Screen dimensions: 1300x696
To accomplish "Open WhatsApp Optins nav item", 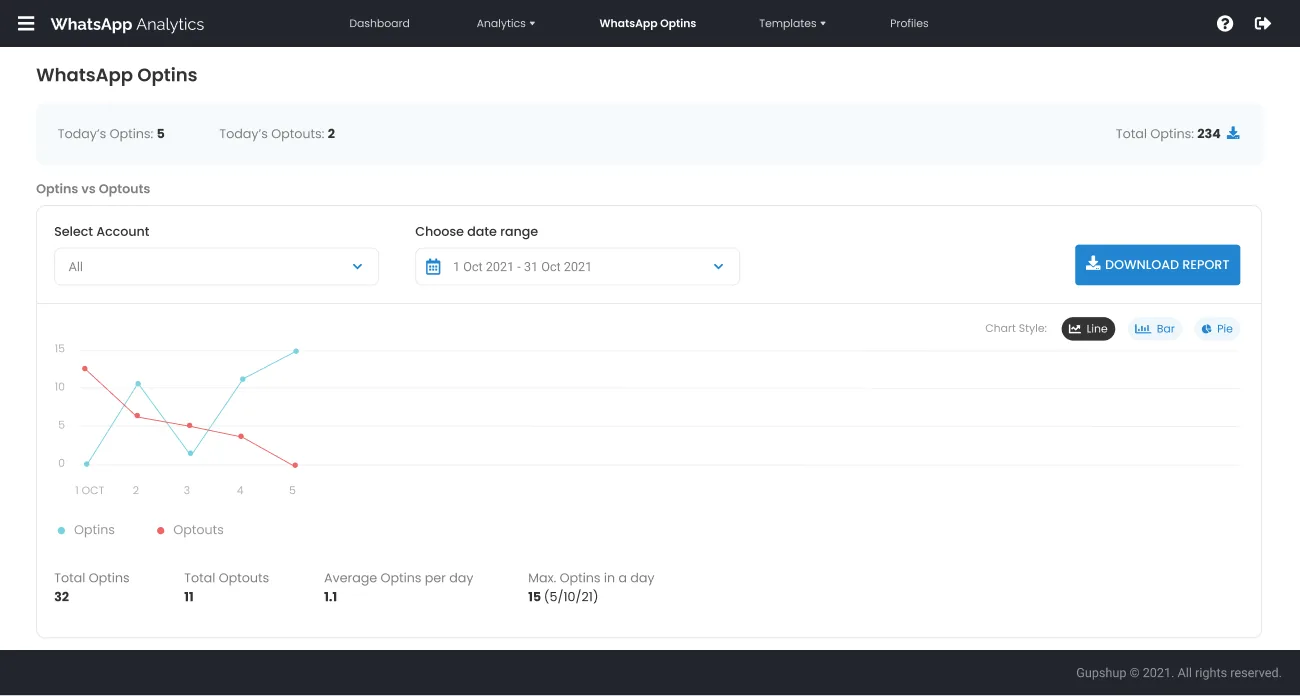I will tap(648, 23).
